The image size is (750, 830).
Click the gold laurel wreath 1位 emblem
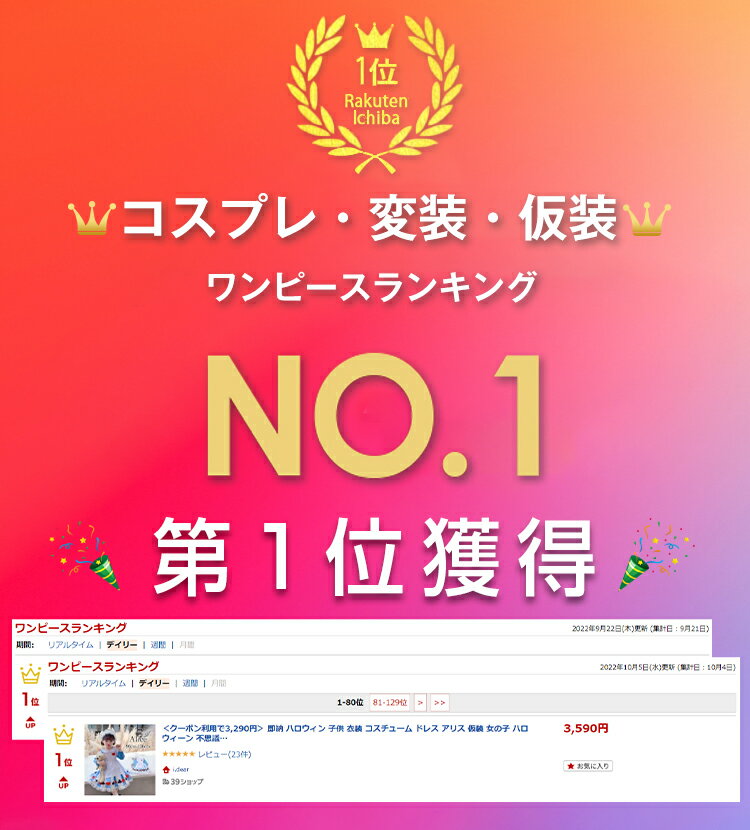click(x=375, y=94)
